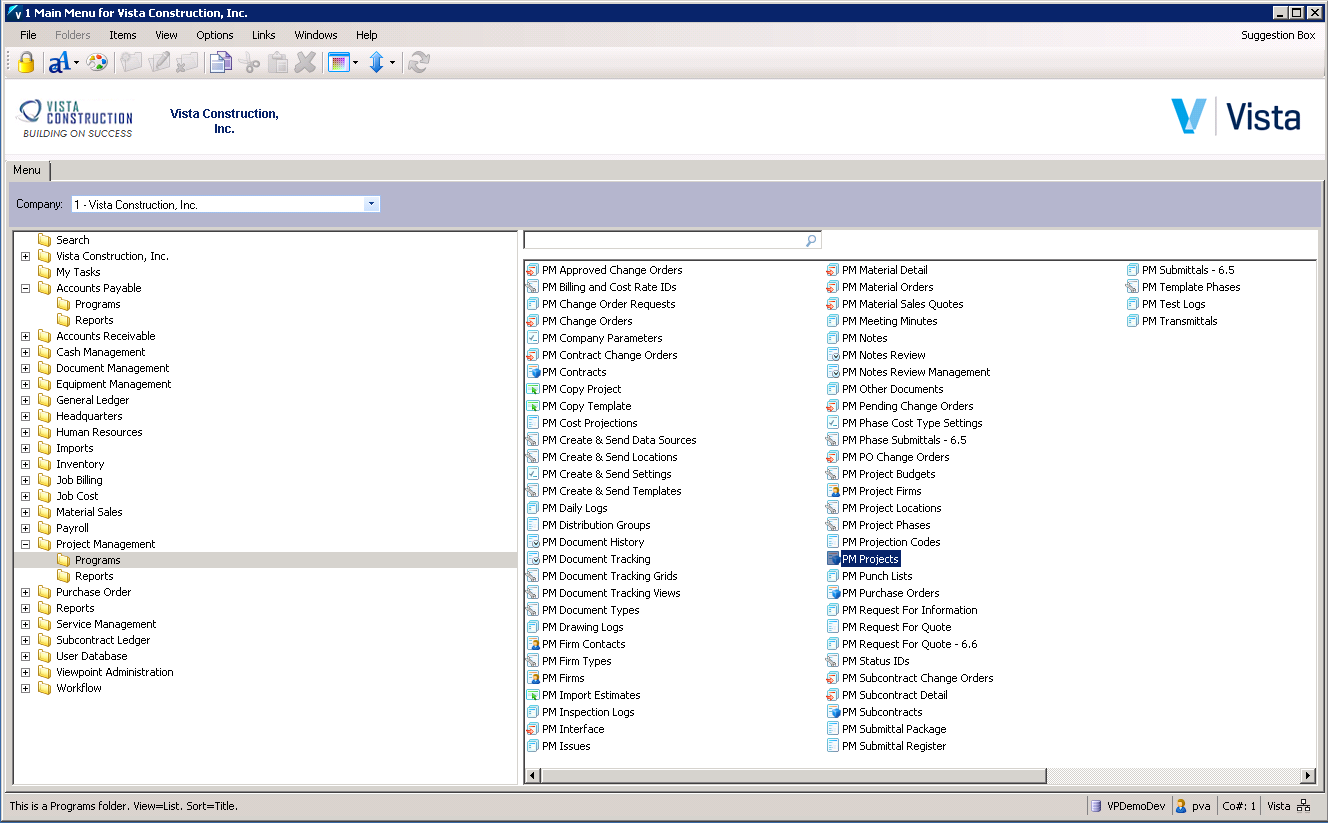The image size is (1328, 823).
Task: Open the Windows menu
Action: click(x=316, y=35)
